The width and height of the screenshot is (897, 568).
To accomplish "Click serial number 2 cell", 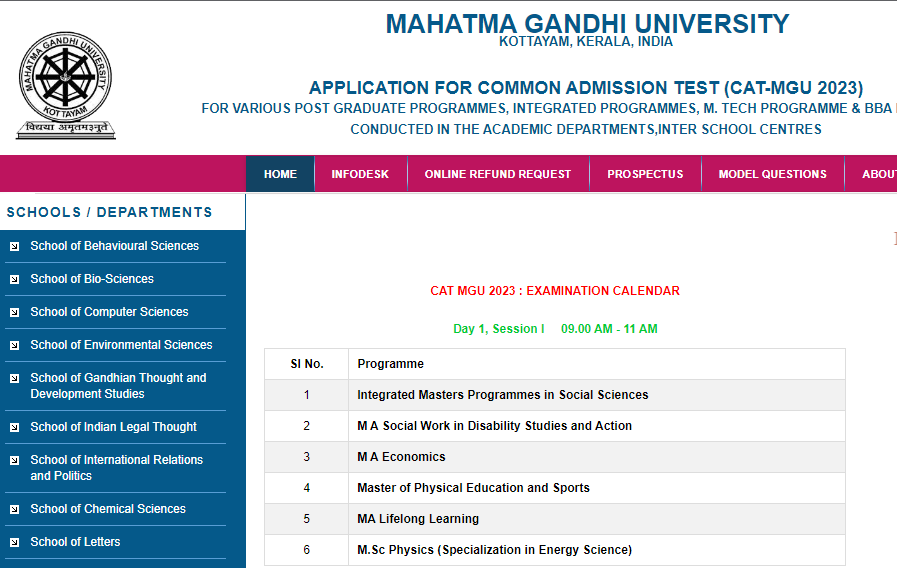I will coord(307,426).
